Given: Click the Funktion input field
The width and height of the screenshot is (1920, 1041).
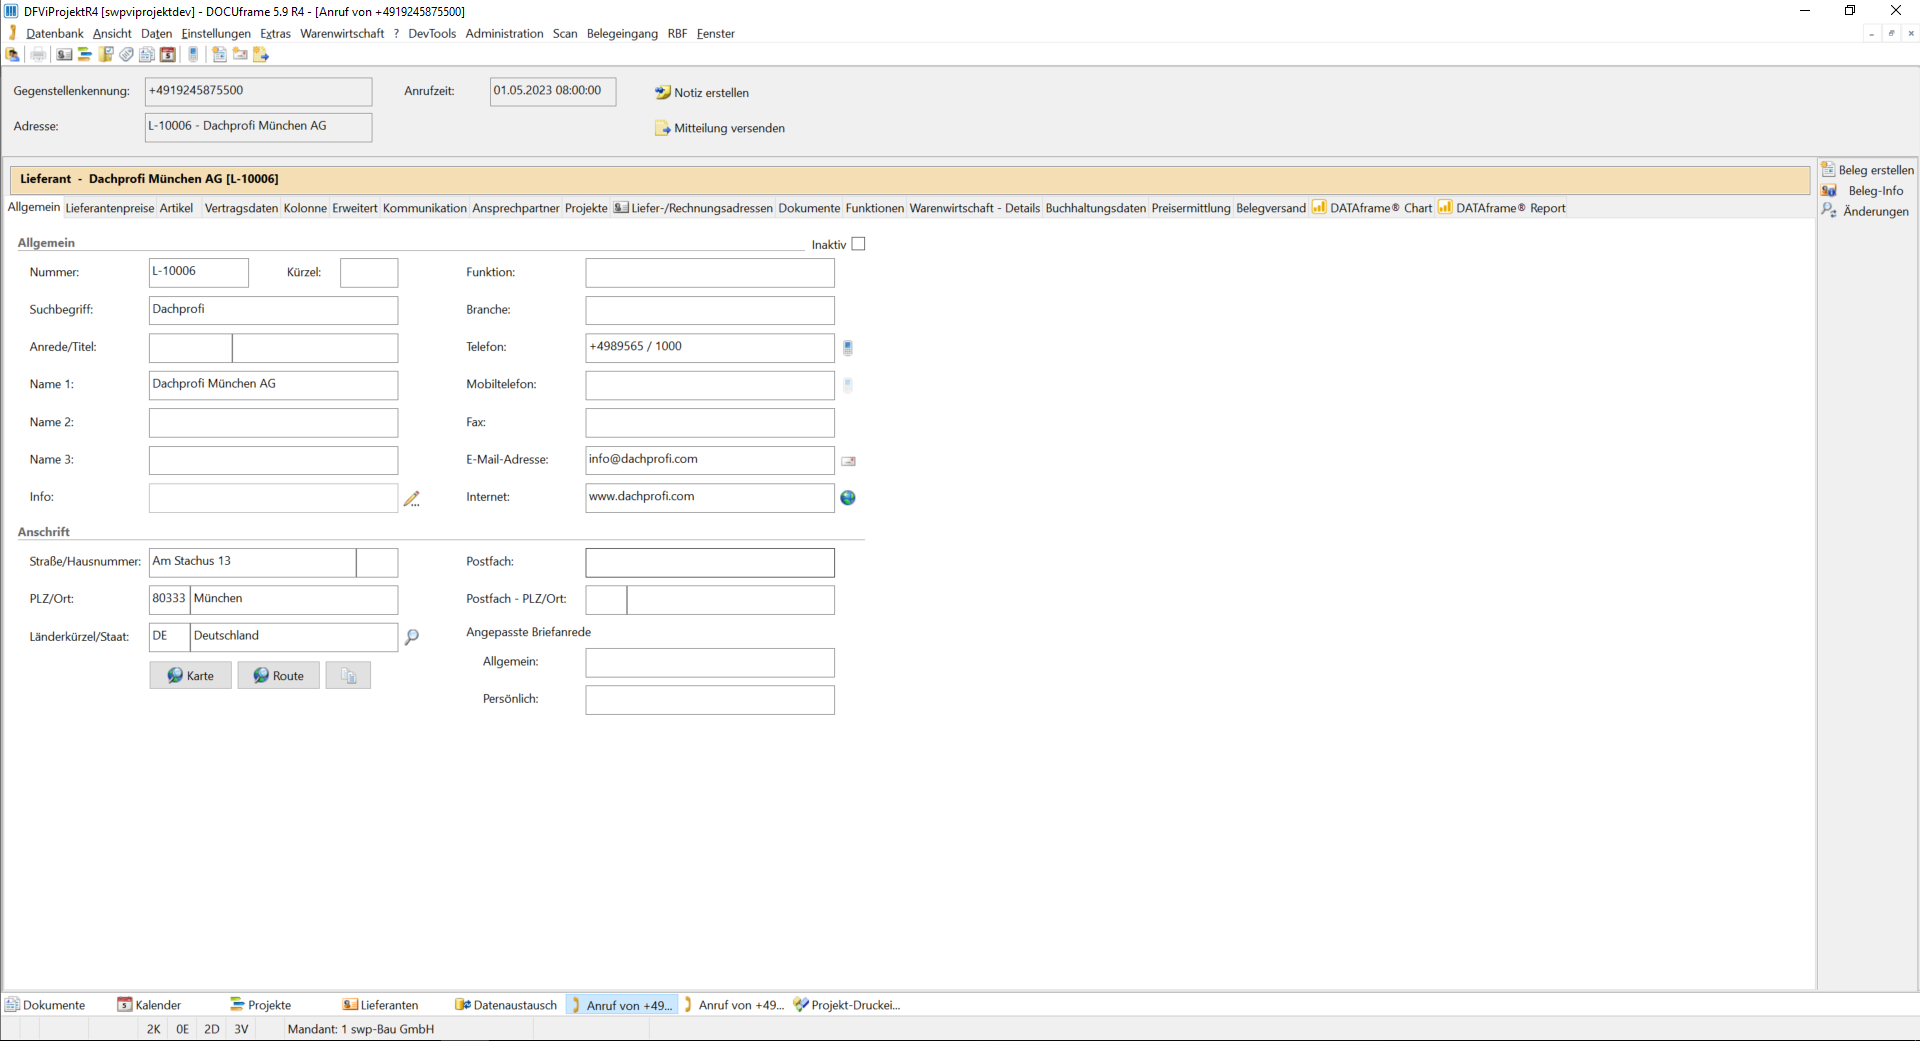Looking at the screenshot, I should click(710, 273).
